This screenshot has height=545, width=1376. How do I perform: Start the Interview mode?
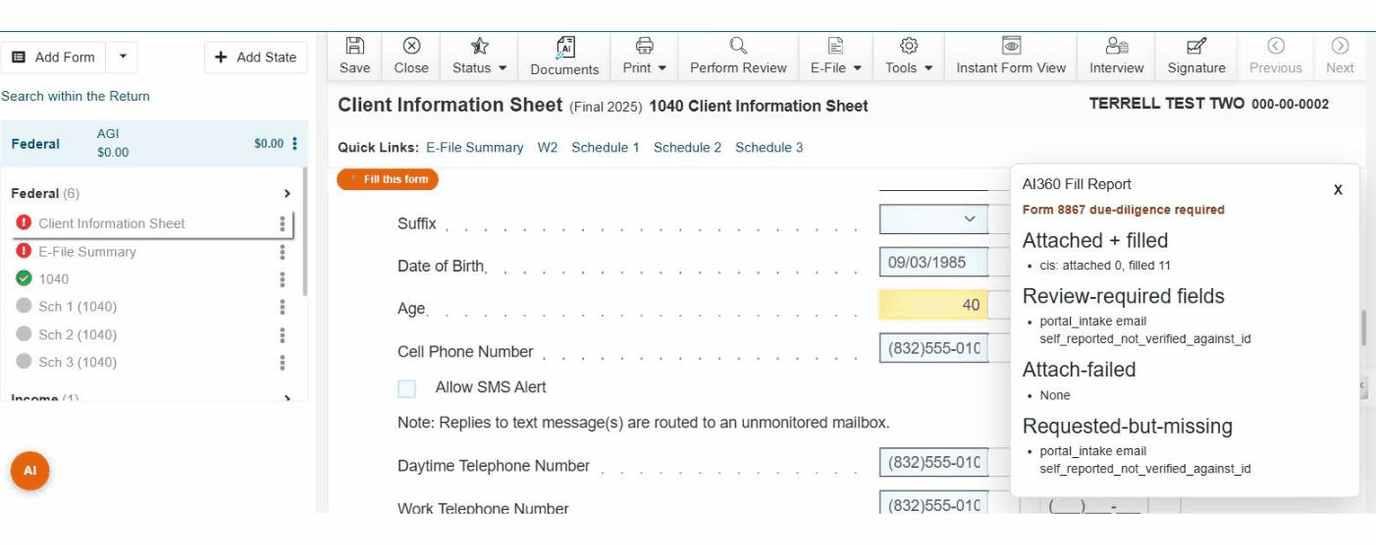[x=1116, y=56]
